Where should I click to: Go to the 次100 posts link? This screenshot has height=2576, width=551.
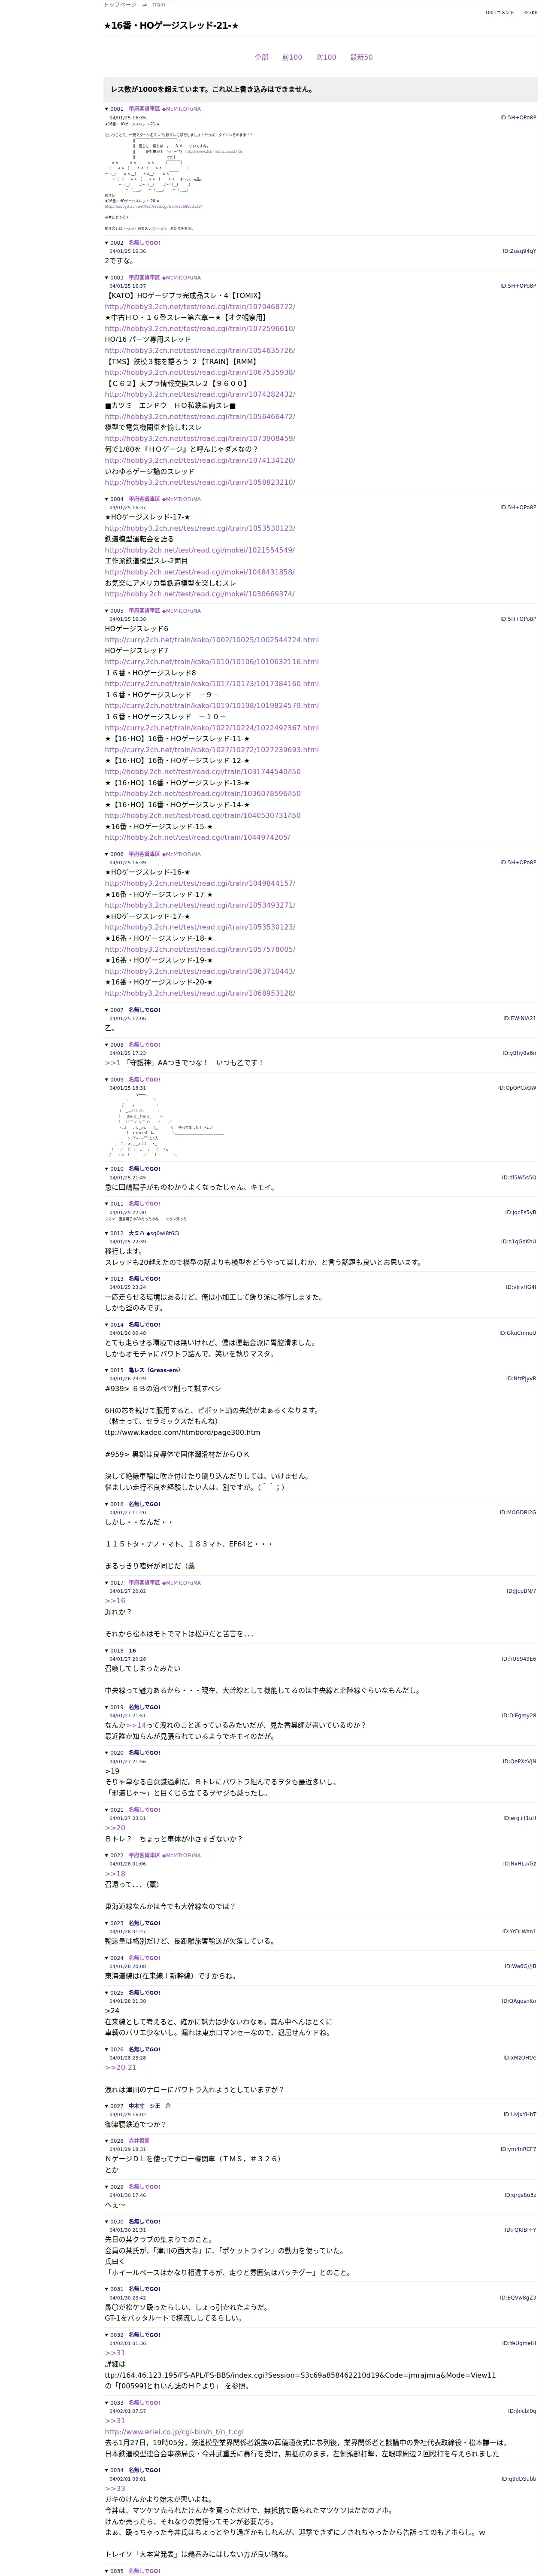[326, 58]
